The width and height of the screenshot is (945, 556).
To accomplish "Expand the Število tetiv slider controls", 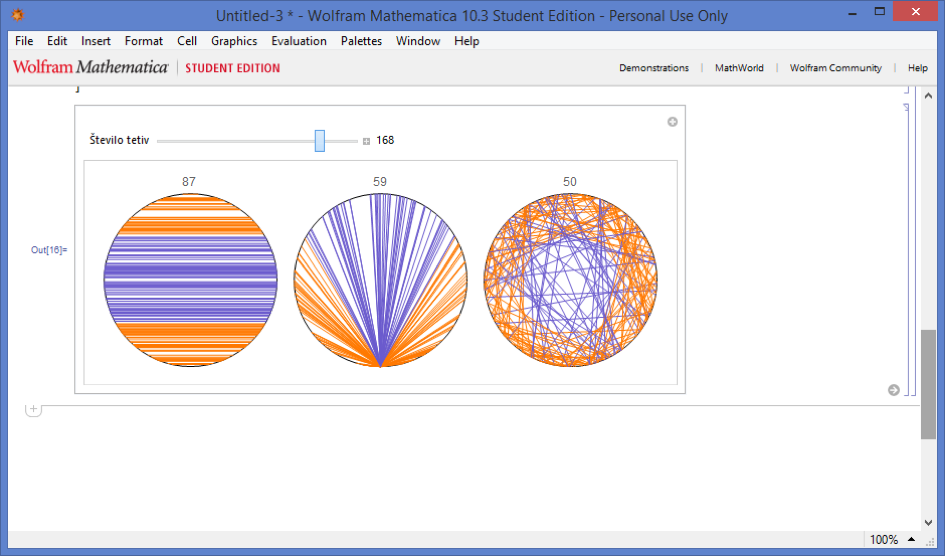I will [x=366, y=141].
